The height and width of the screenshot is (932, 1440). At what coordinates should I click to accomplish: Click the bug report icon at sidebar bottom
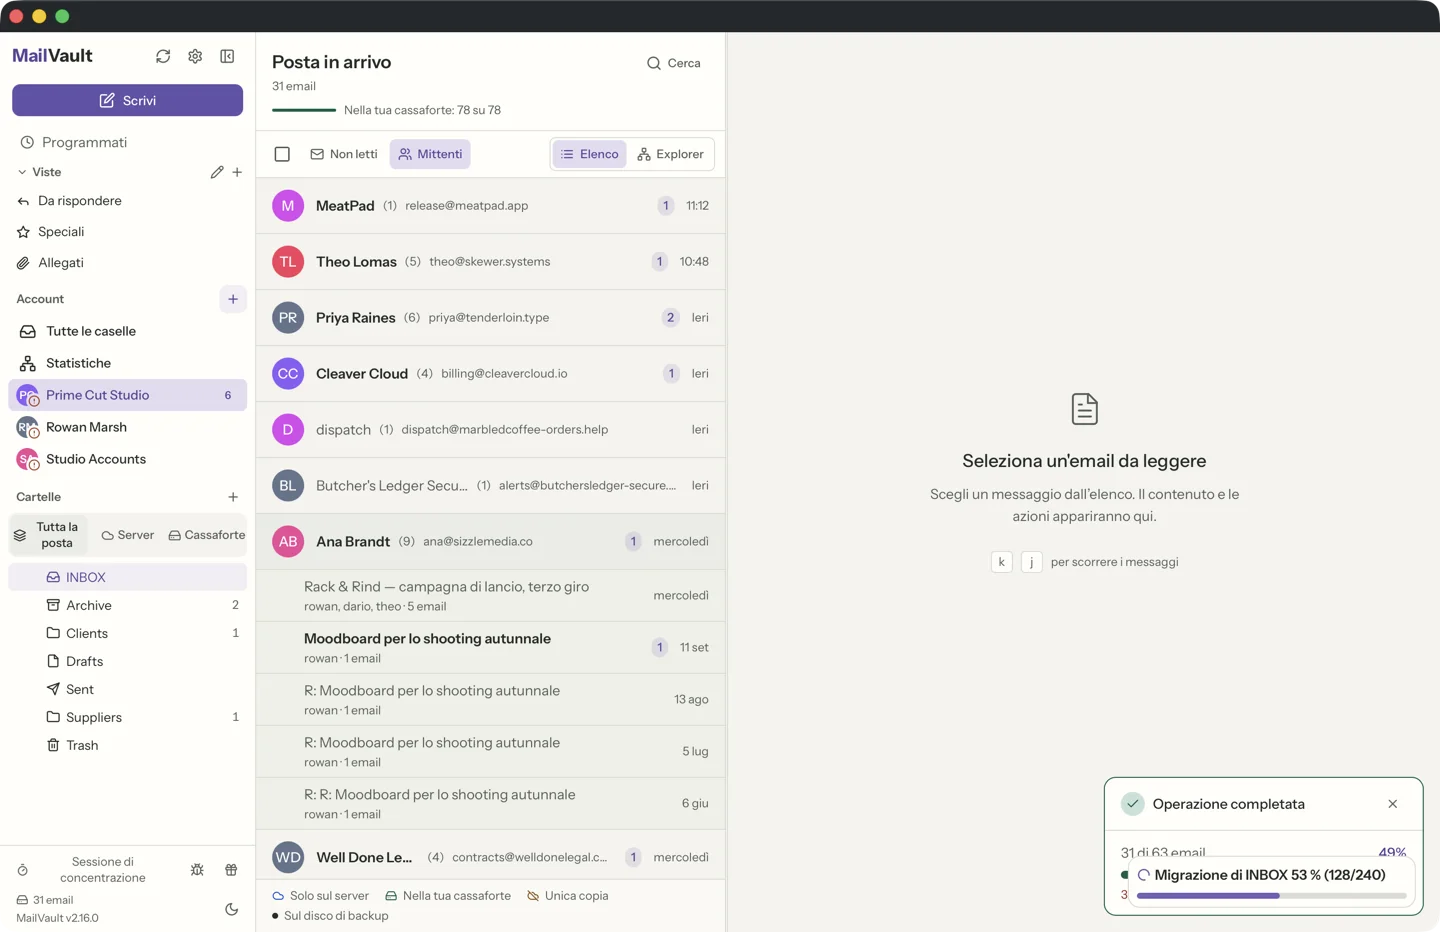(x=197, y=870)
